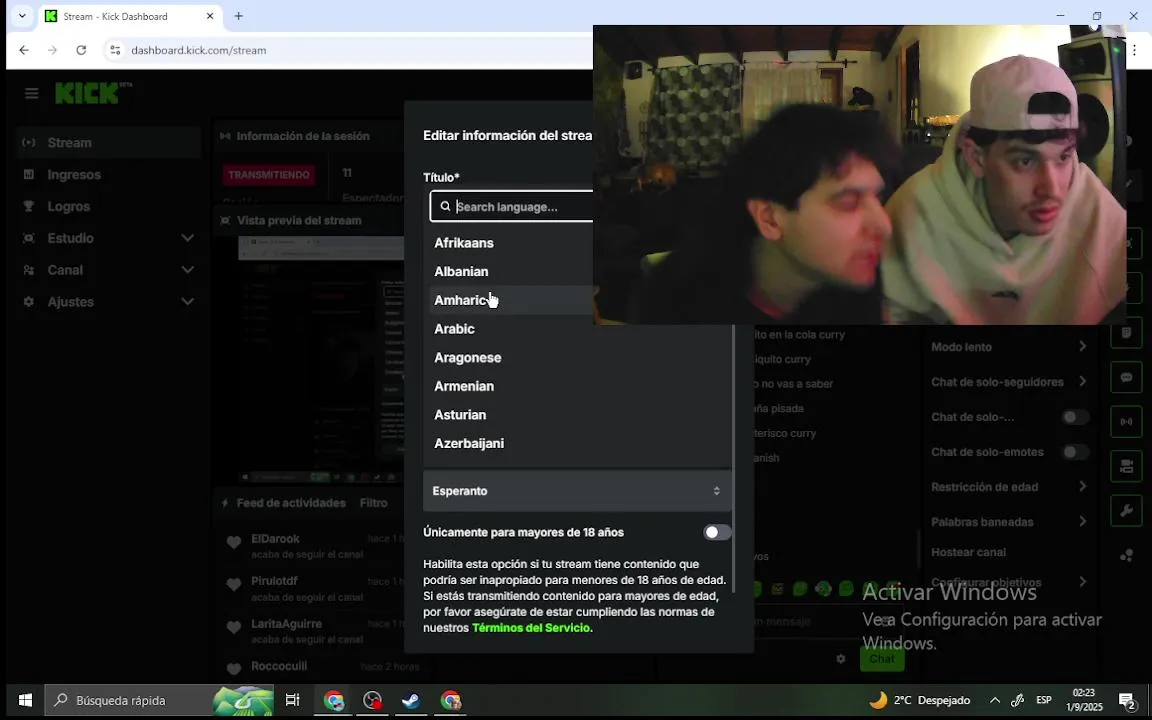Open the tab search dropdown arrow

[22, 16]
